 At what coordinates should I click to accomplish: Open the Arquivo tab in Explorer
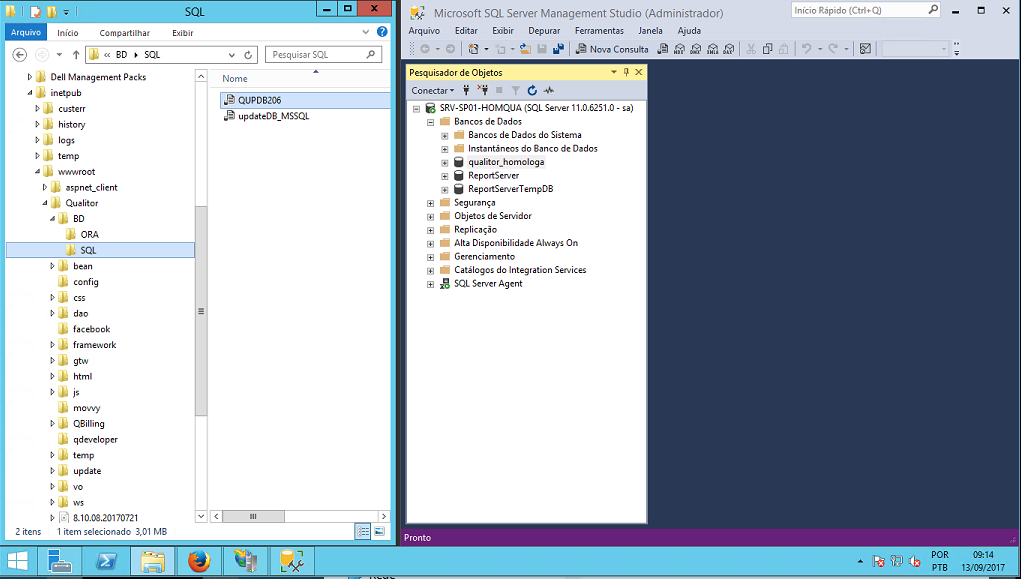click(25, 32)
